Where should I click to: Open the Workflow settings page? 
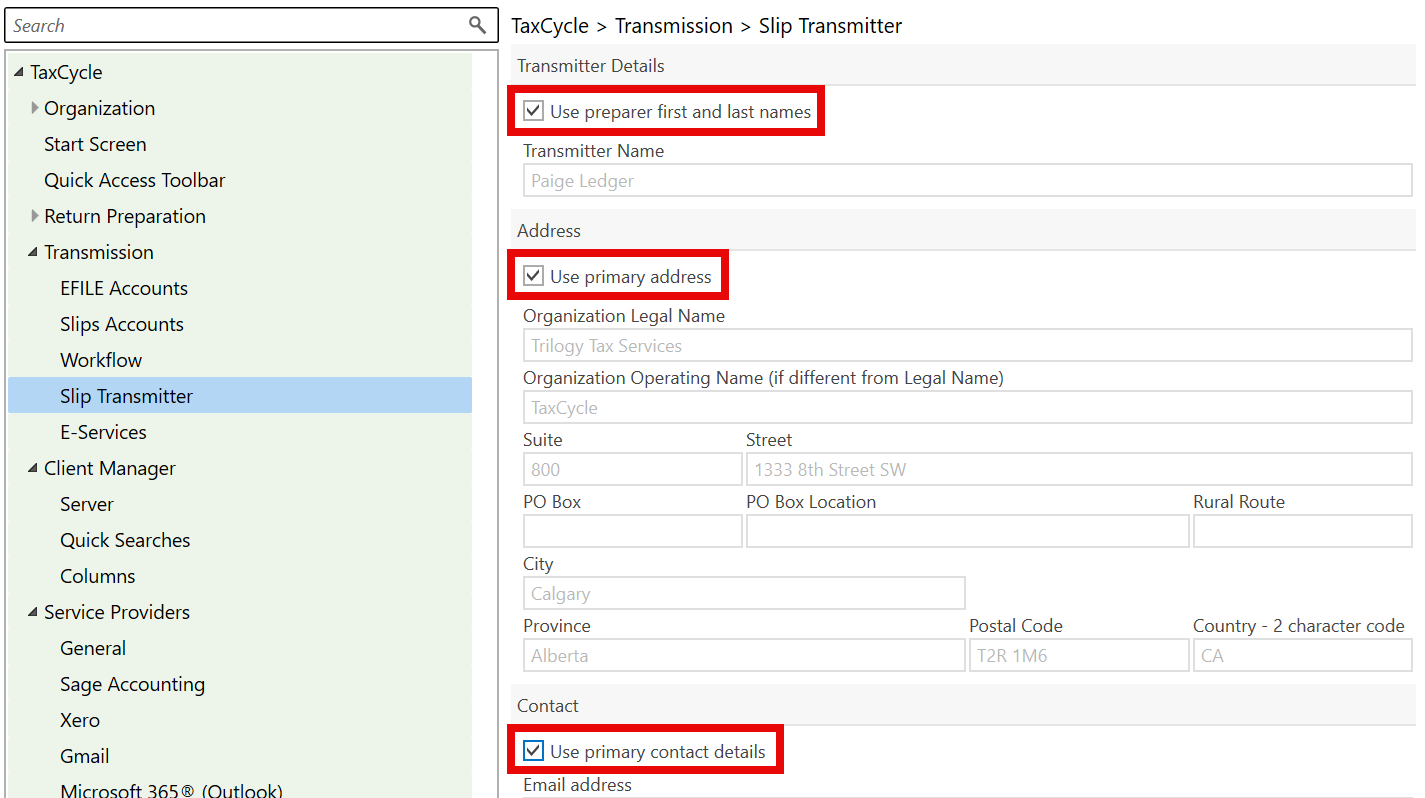[101, 360]
